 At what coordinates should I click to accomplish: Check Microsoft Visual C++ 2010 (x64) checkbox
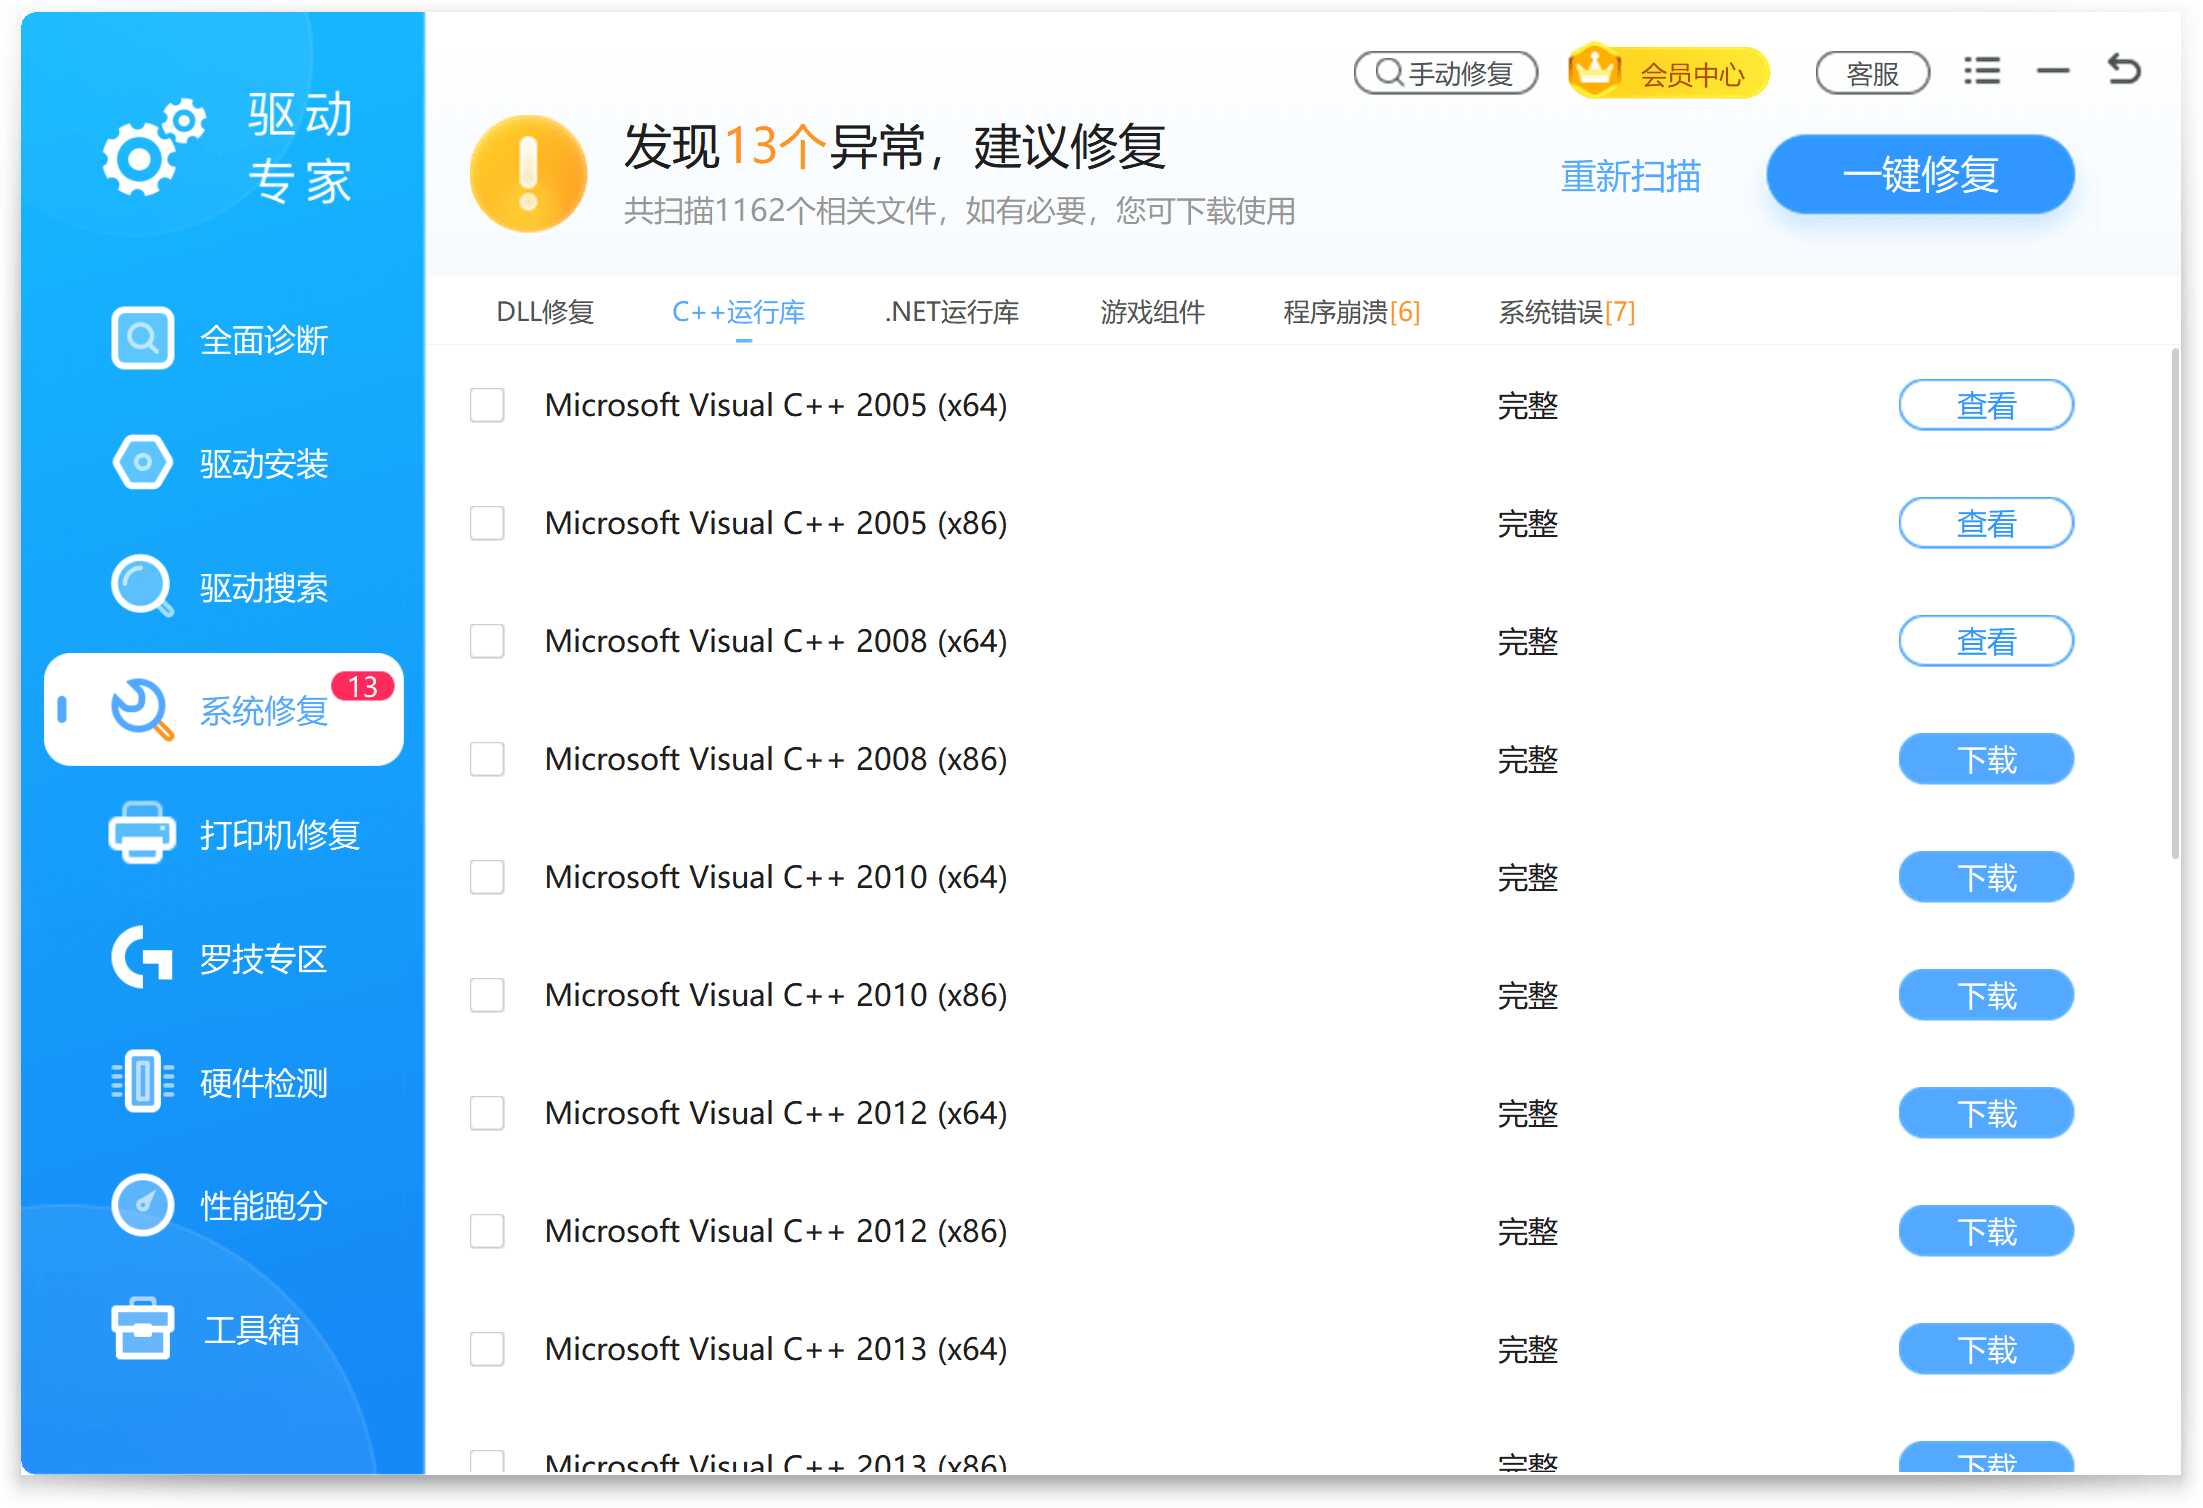coord(487,877)
